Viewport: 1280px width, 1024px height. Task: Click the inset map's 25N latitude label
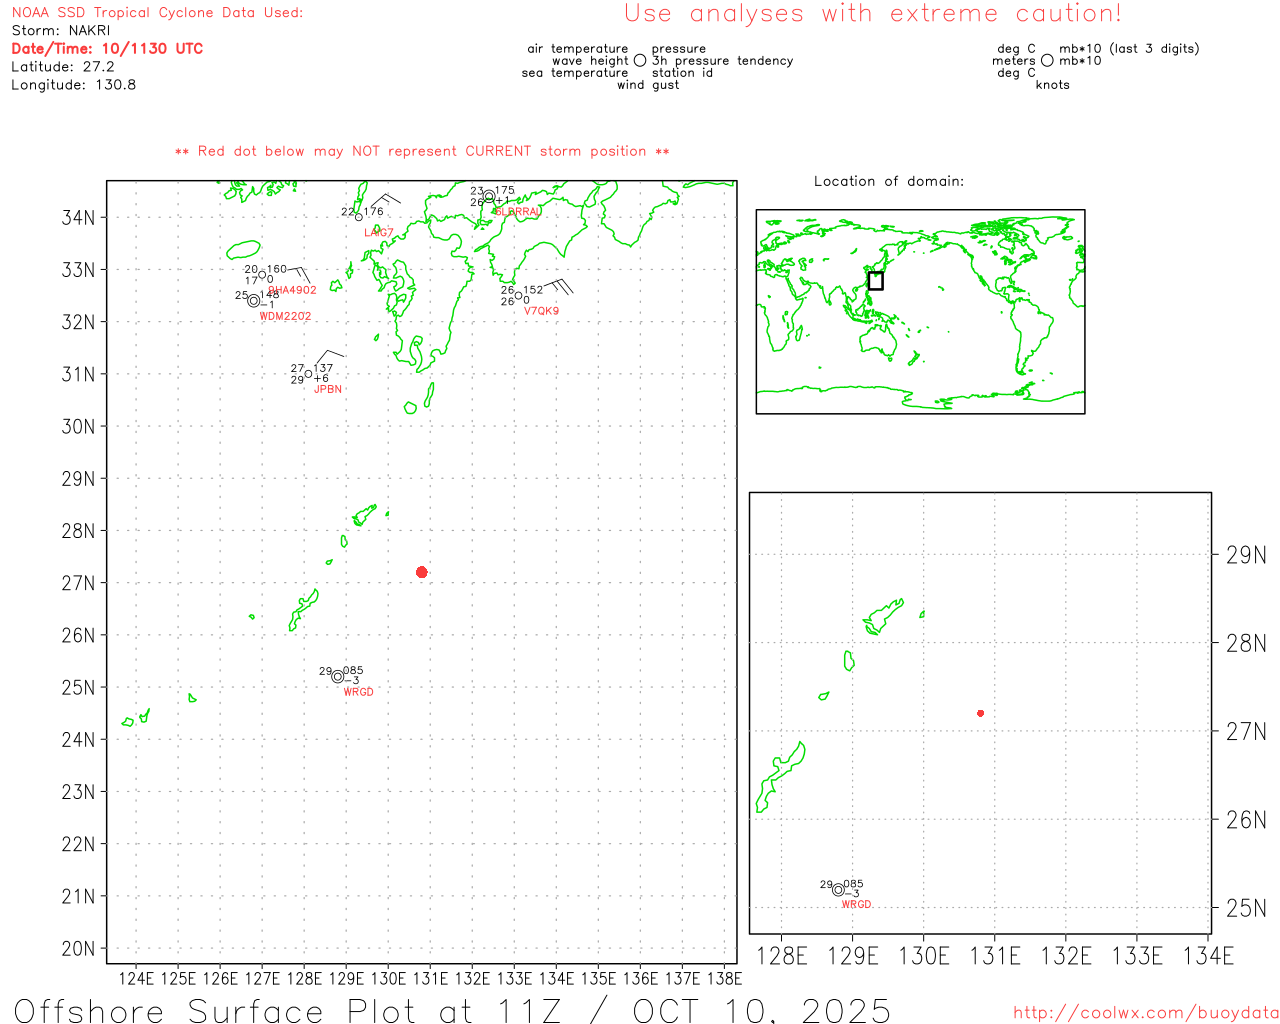click(x=1246, y=908)
